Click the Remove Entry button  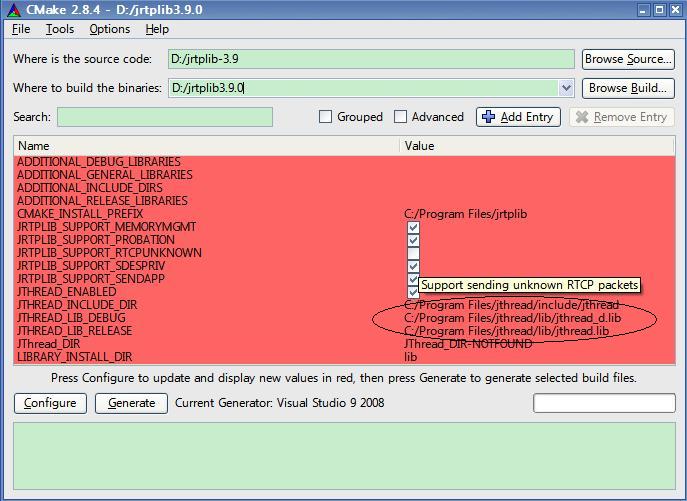pos(622,117)
